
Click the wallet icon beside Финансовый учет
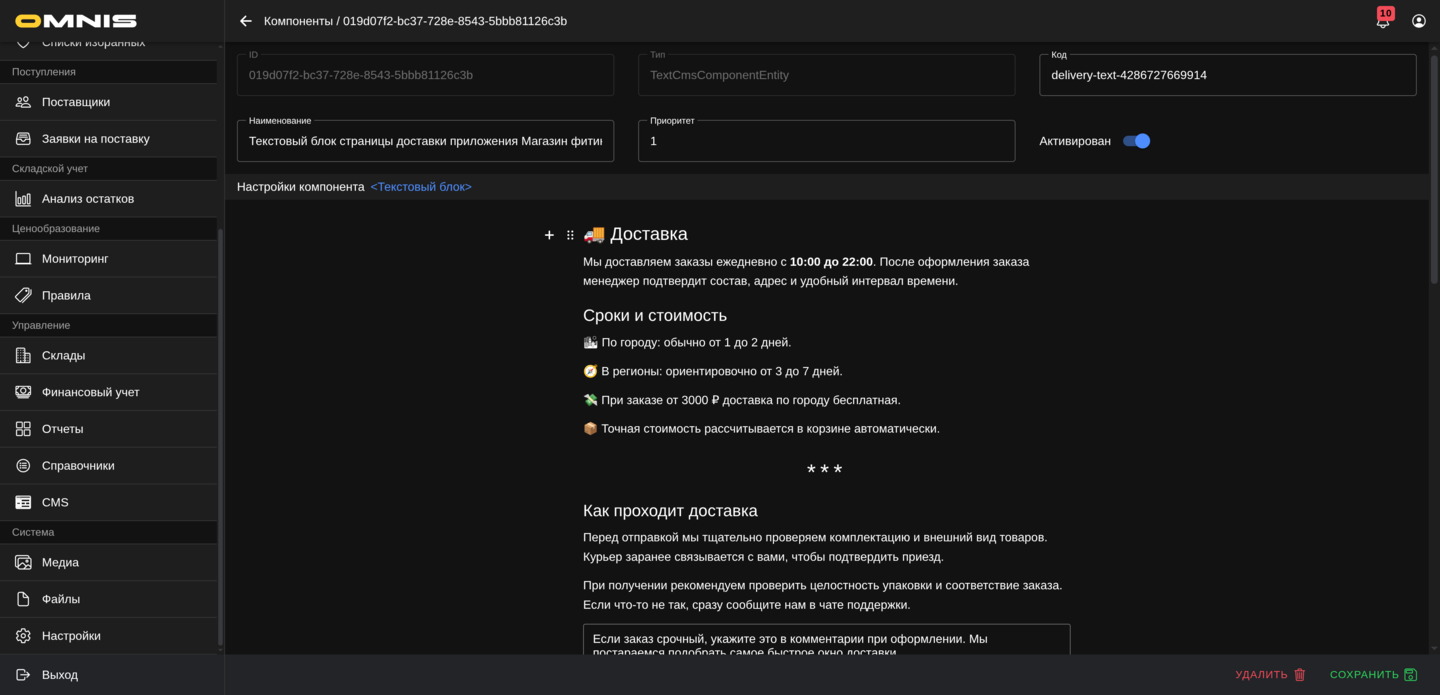pos(22,391)
